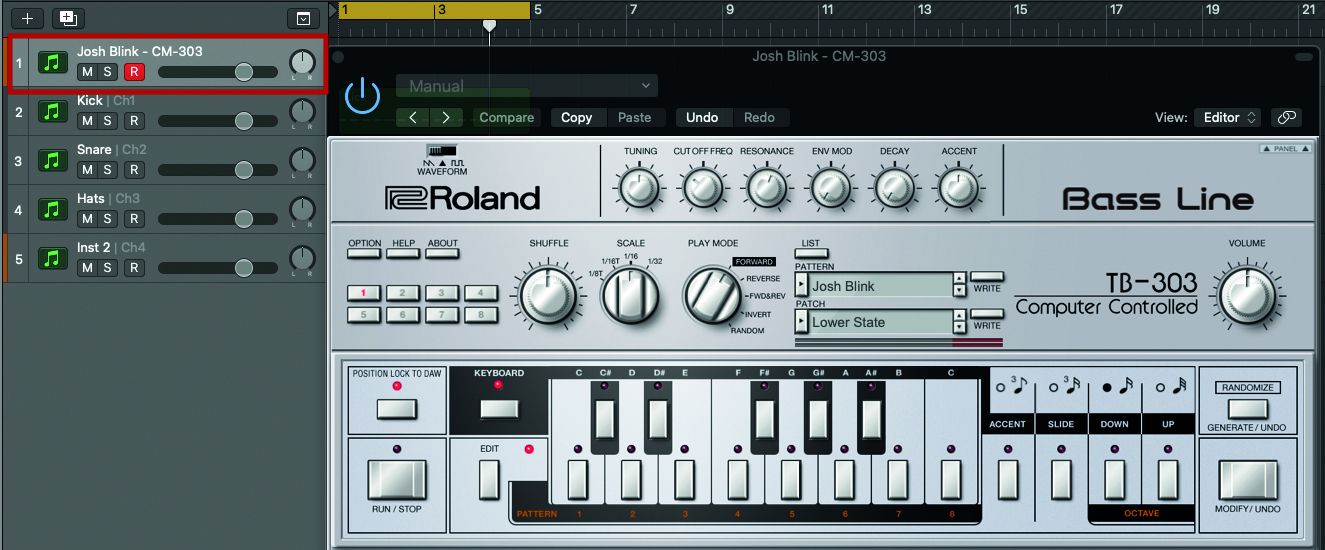This screenshot has width=1325, height=550.
Task: Mute the Inst 2 track
Action: 87,268
